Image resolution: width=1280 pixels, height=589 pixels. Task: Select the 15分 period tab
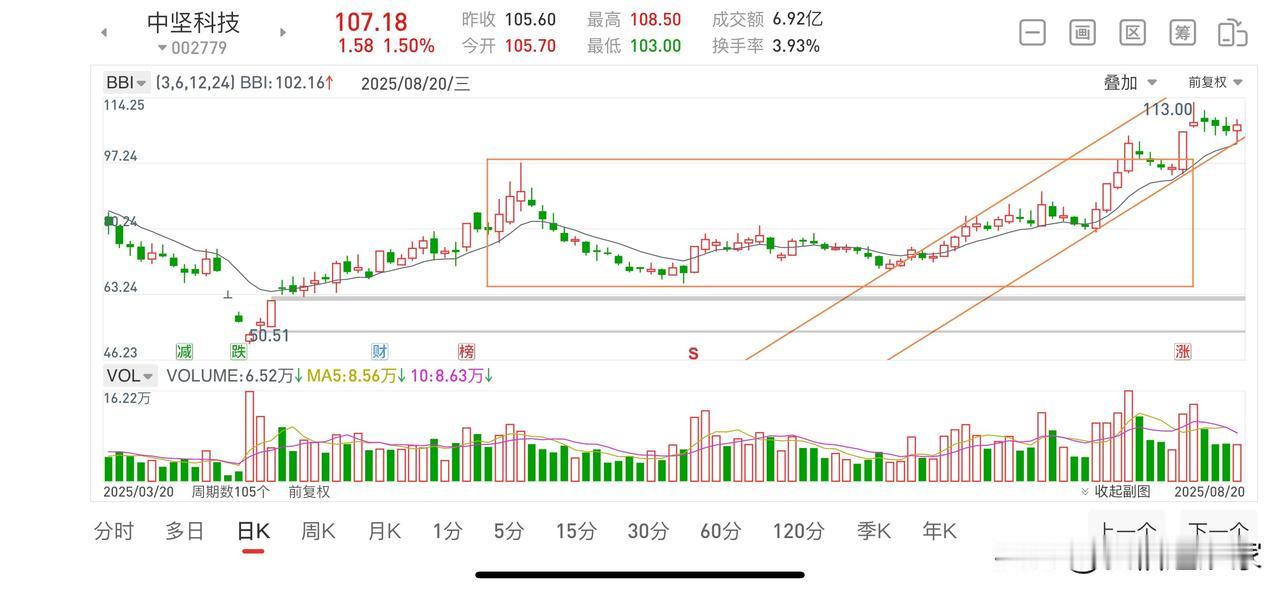click(576, 531)
